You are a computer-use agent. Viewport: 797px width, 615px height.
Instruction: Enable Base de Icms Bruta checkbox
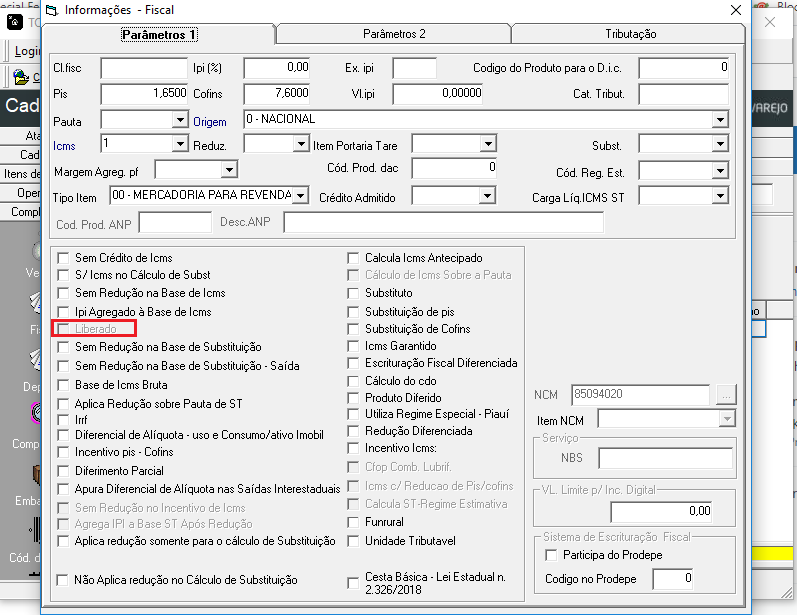point(63,385)
